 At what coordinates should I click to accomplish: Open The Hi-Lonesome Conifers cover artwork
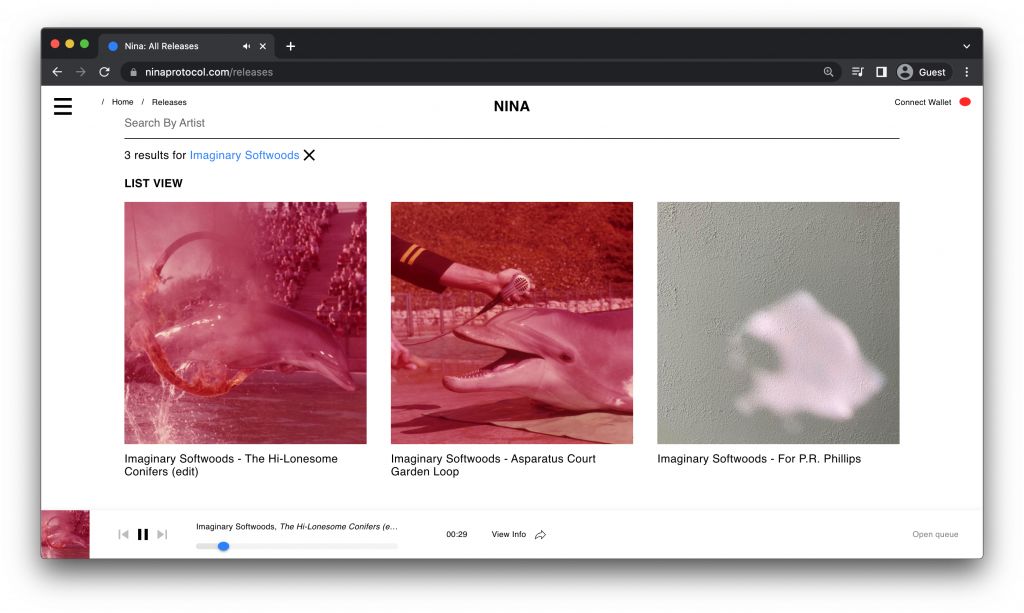click(246, 323)
